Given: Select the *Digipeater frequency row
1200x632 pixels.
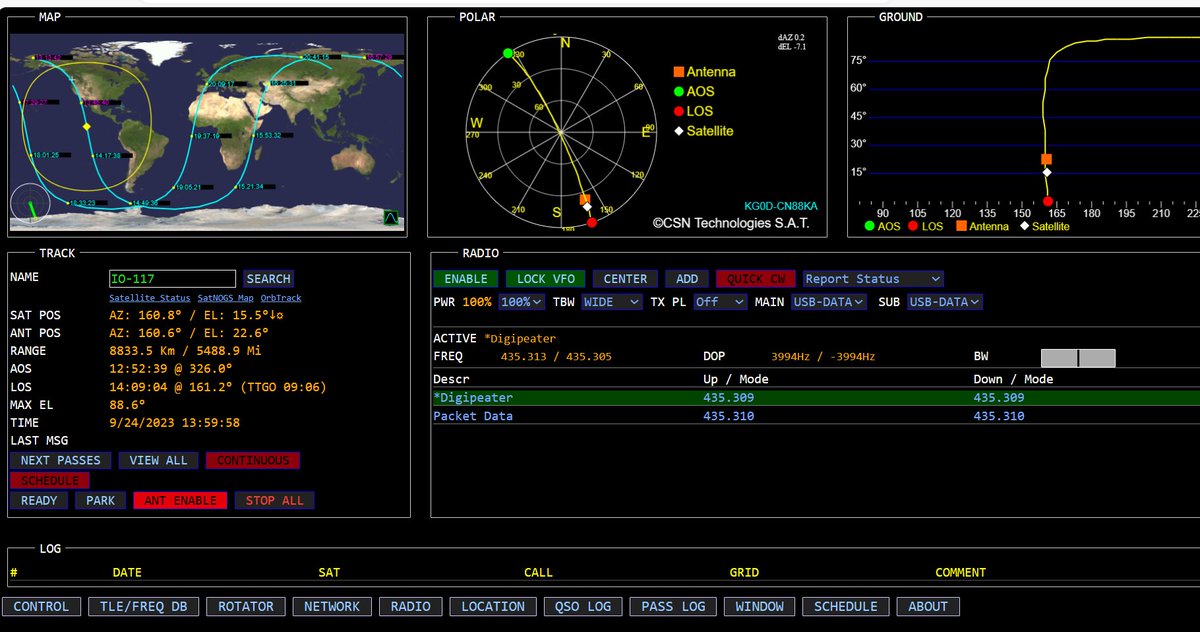Looking at the screenshot, I should [x=815, y=398].
